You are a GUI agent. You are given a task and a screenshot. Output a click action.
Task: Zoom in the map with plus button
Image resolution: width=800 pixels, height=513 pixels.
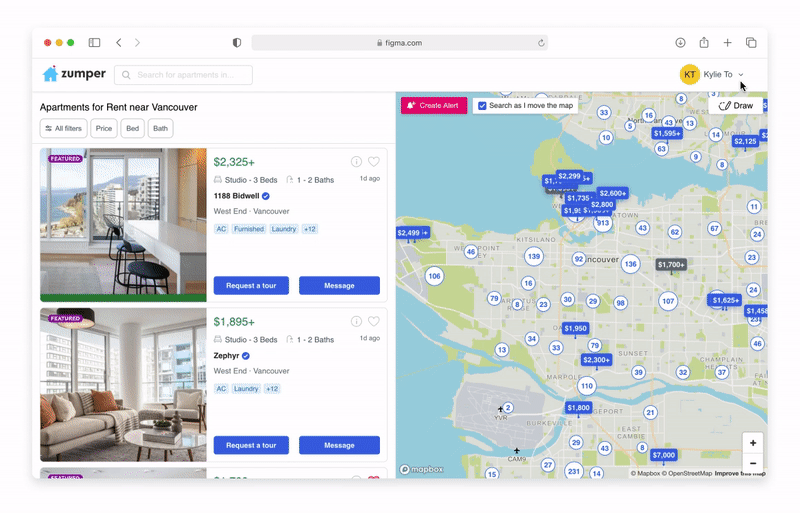click(x=753, y=443)
